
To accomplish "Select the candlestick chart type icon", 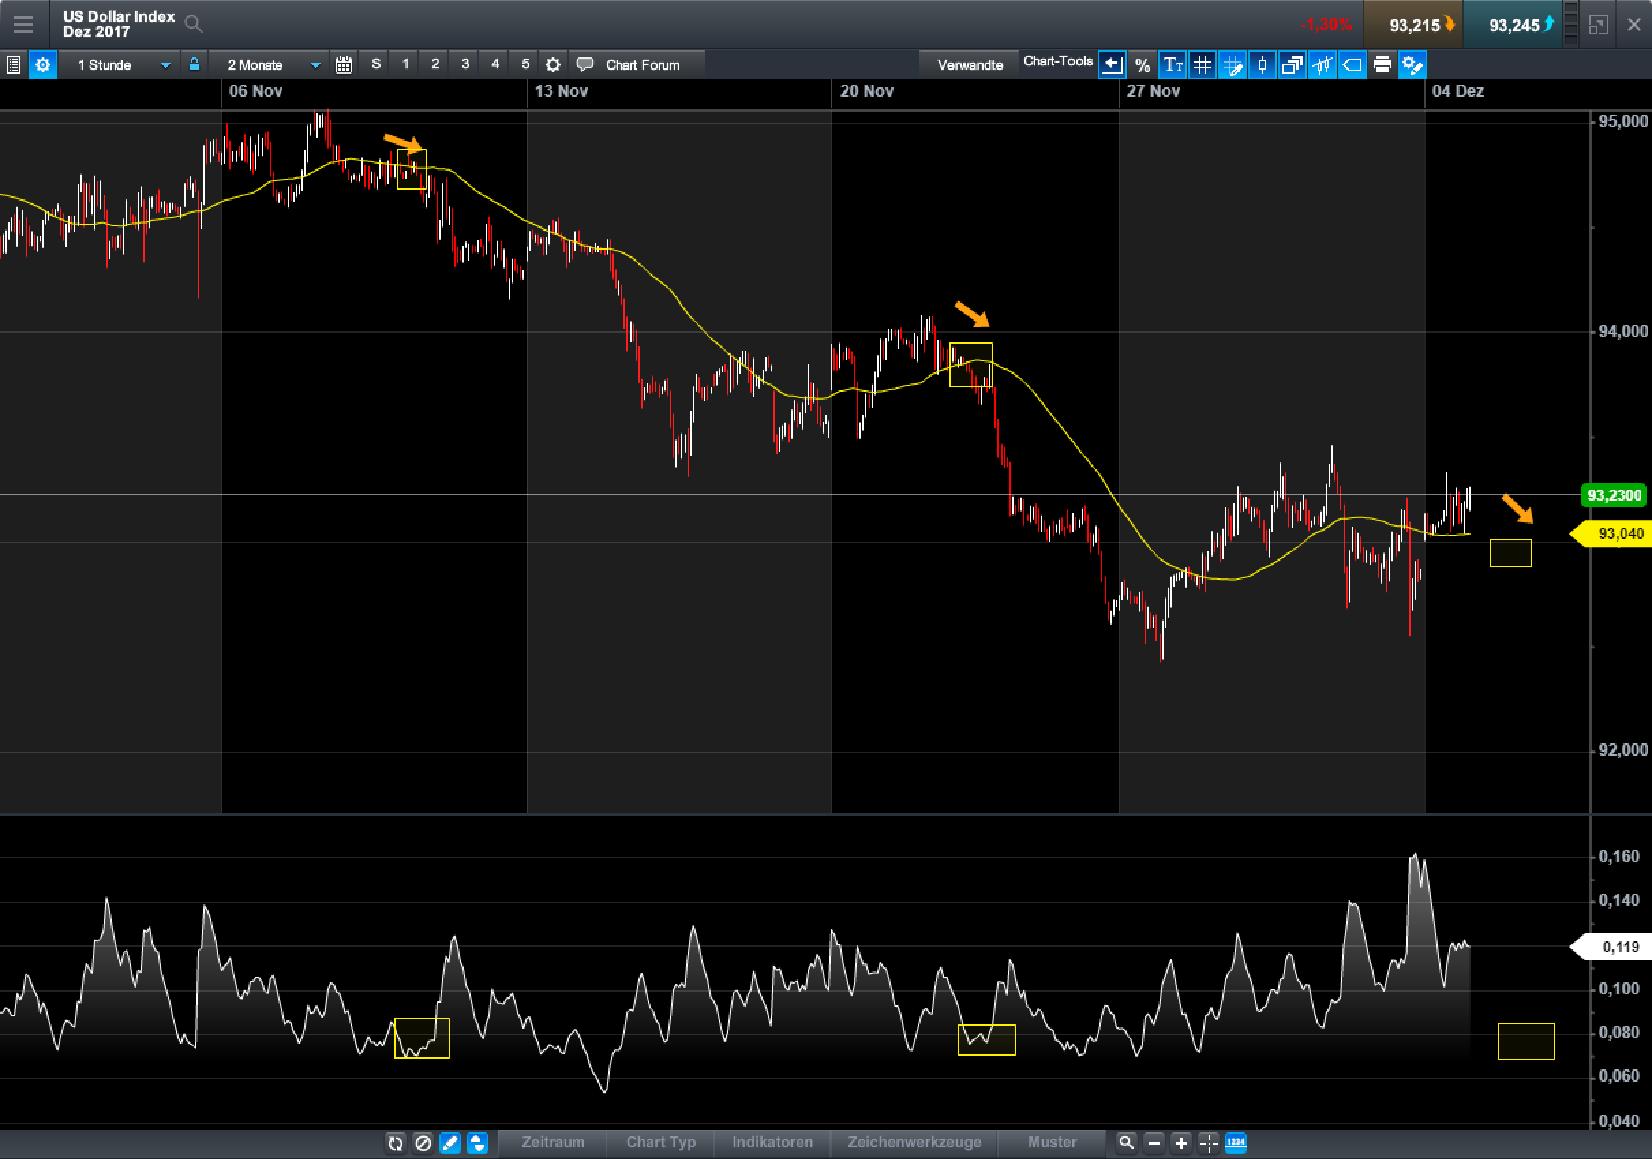I will coord(1261,64).
